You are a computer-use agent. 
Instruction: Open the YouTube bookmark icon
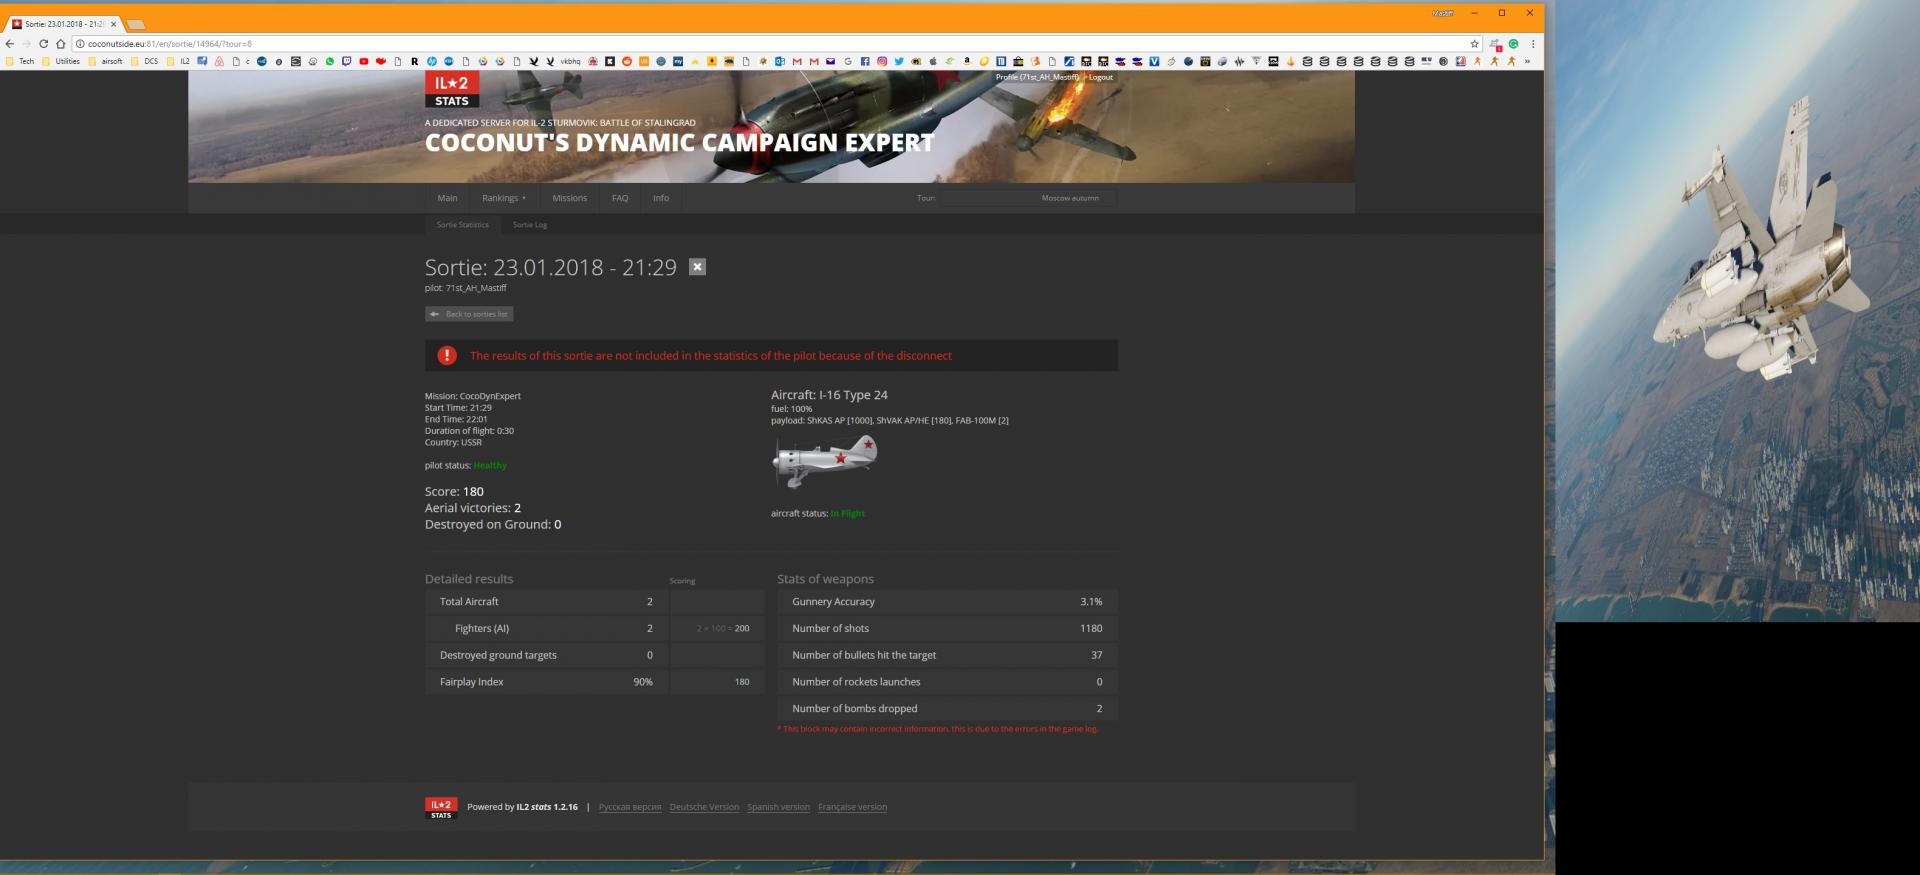click(x=364, y=61)
